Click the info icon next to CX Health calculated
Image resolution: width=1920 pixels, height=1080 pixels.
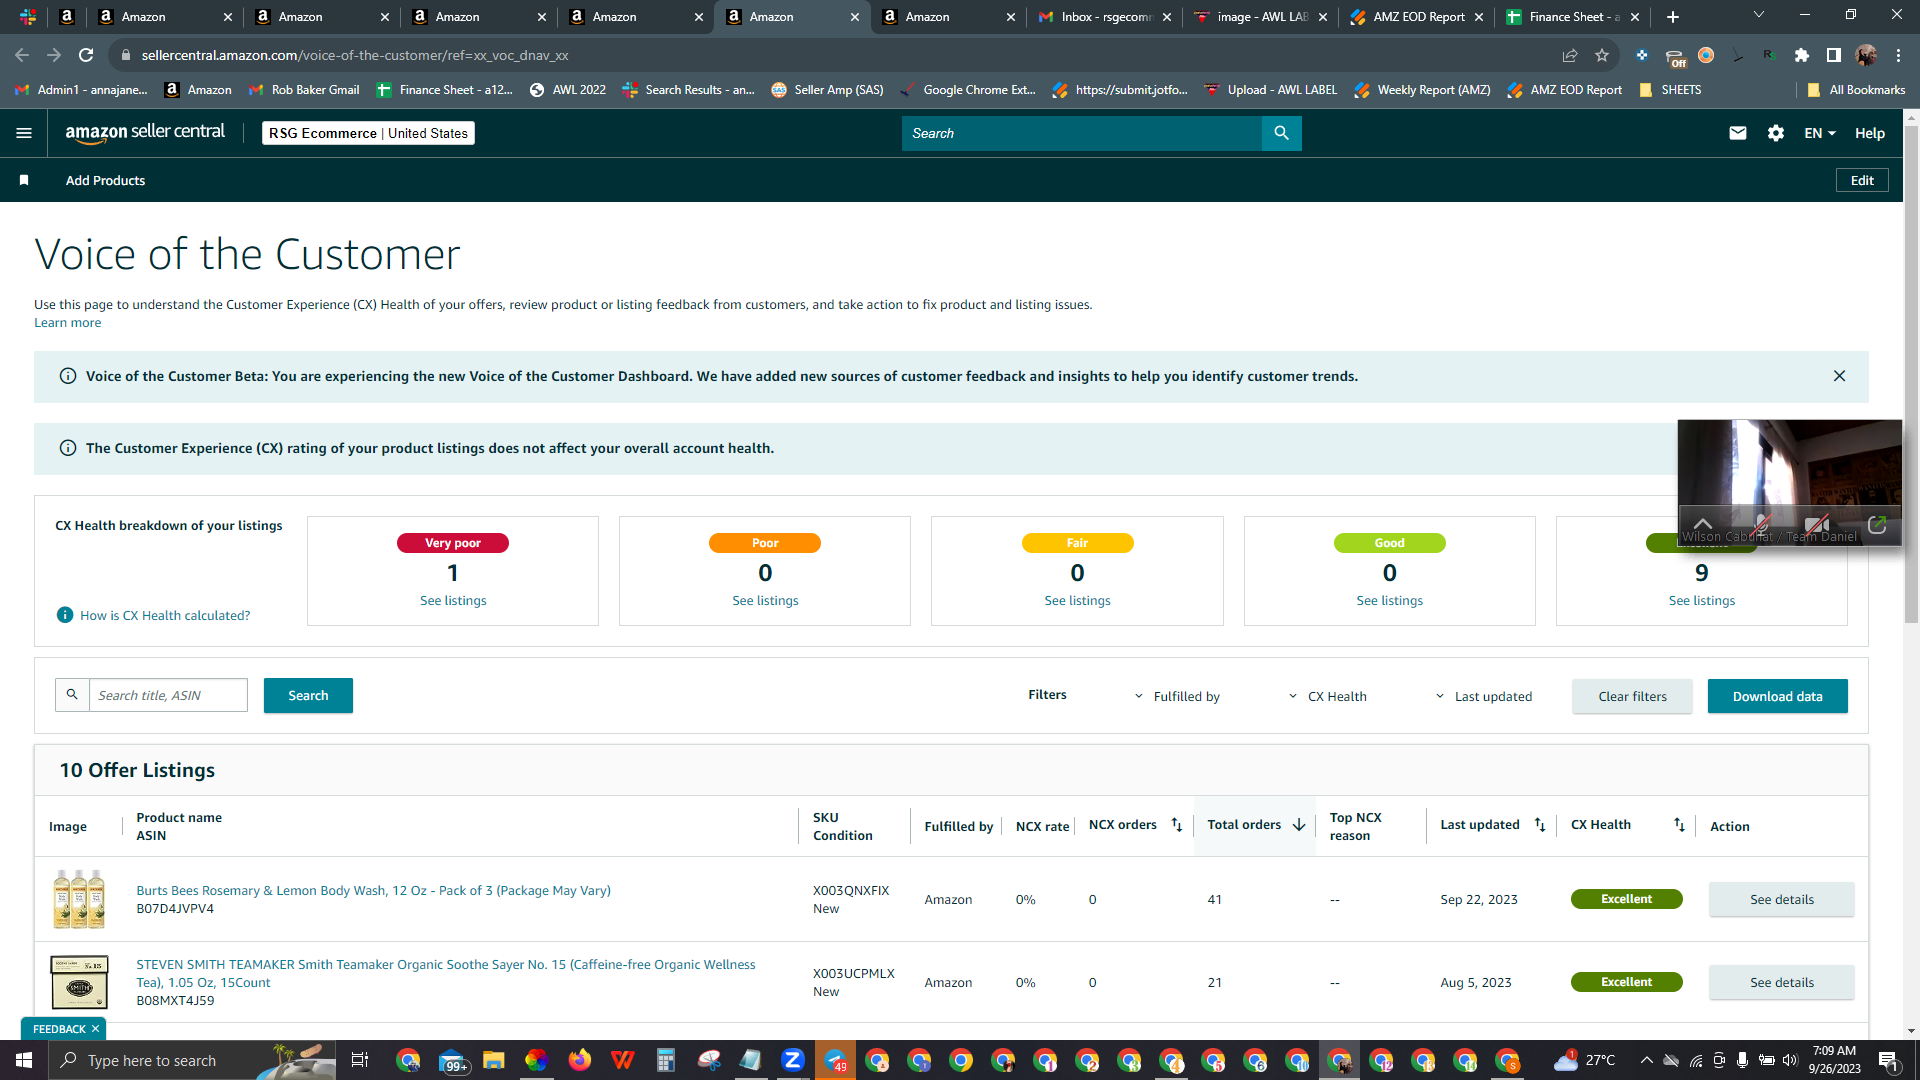pyautogui.click(x=65, y=615)
